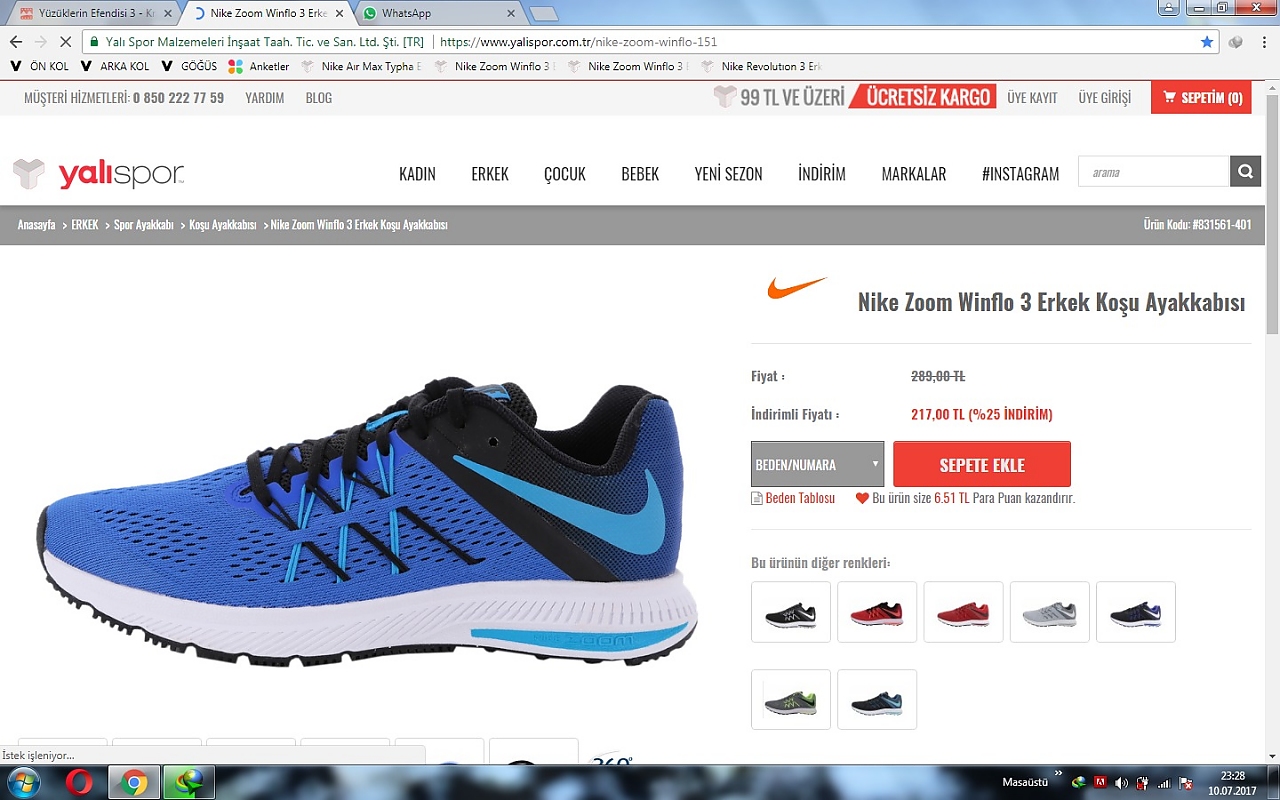The height and width of the screenshot is (800, 1280).
Task: Go to Spor Ayakkabı breadcrumb
Action: [x=144, y=225]
